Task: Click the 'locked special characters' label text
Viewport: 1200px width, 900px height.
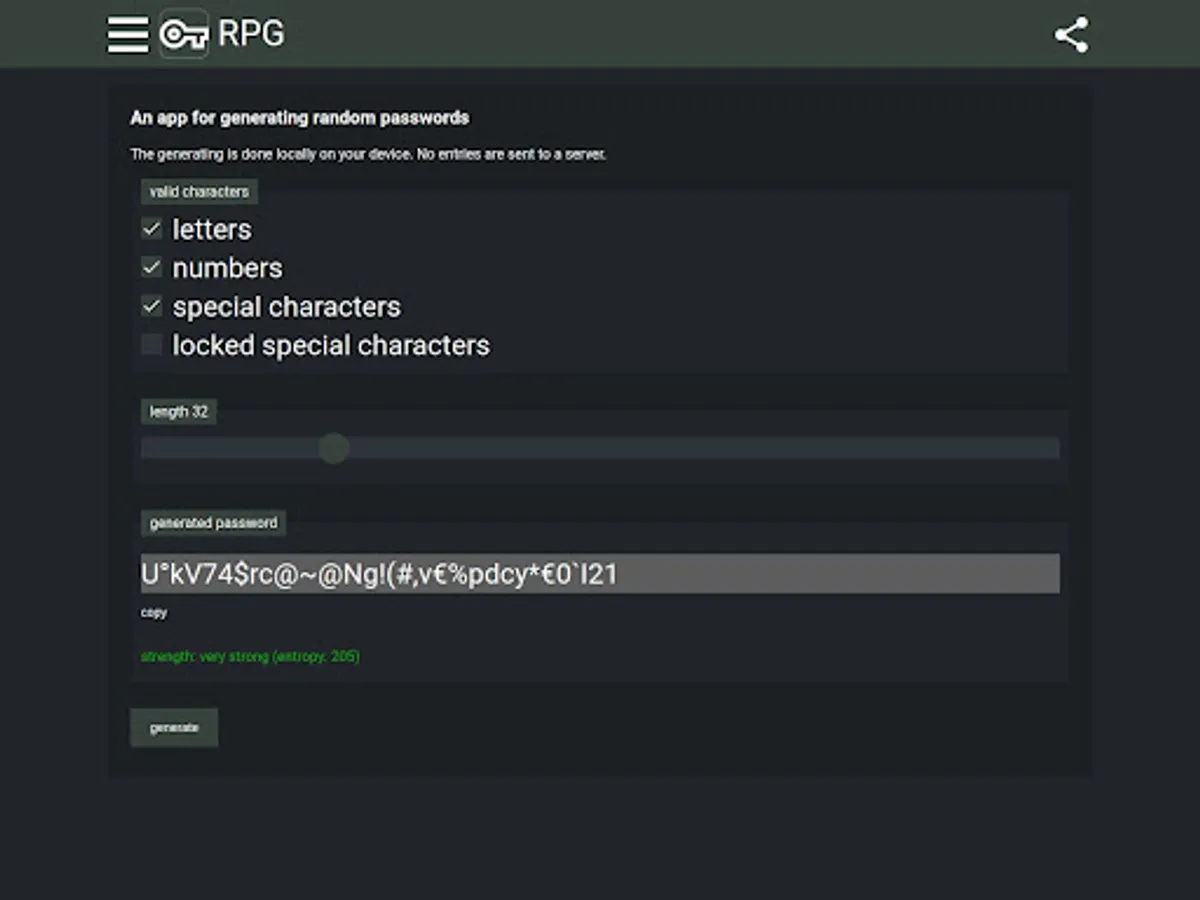Action: pyautogui.click(x=331, y=345)
